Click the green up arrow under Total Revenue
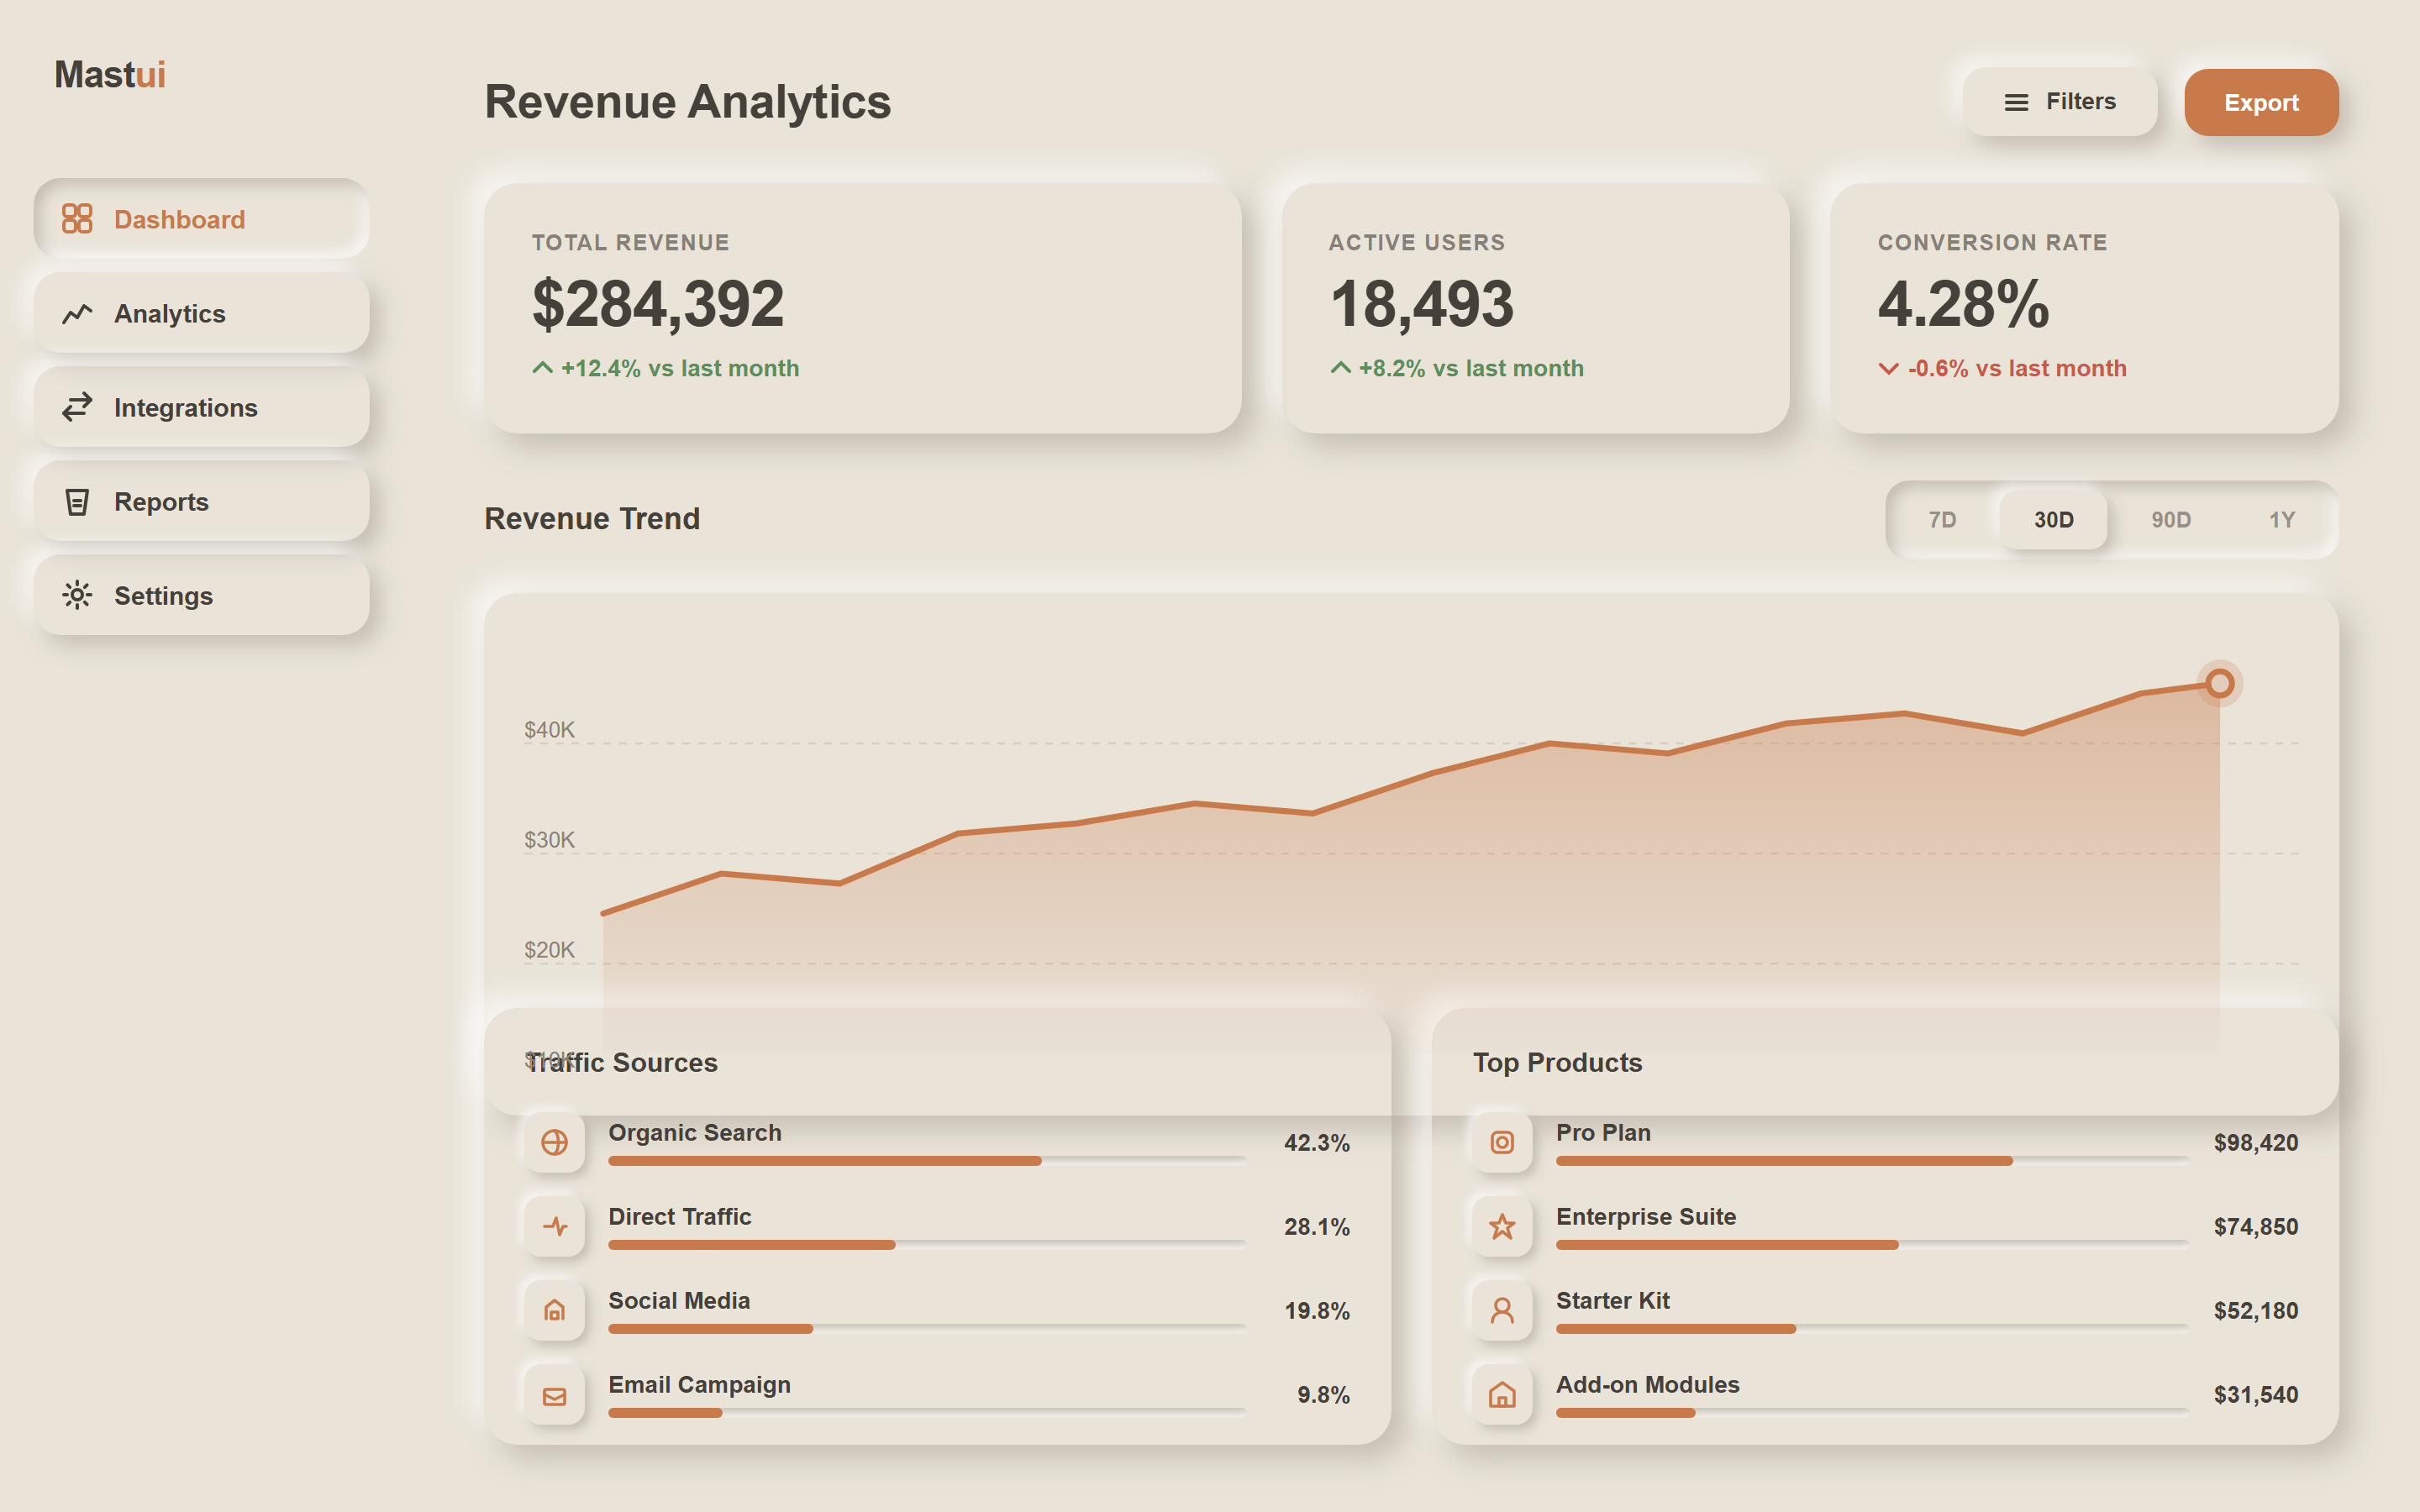This screenshot has height=1512, width=2420. [x=542, y=368]
